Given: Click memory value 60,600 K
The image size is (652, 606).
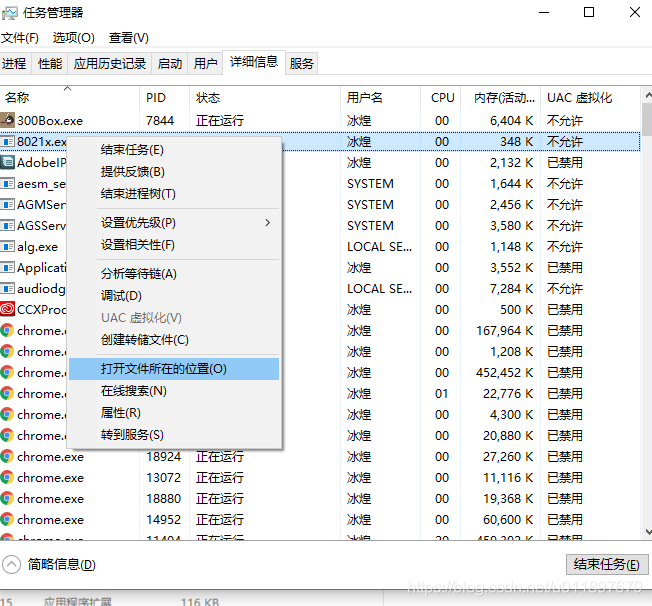Looking at the screenshot, I should 508,519.
